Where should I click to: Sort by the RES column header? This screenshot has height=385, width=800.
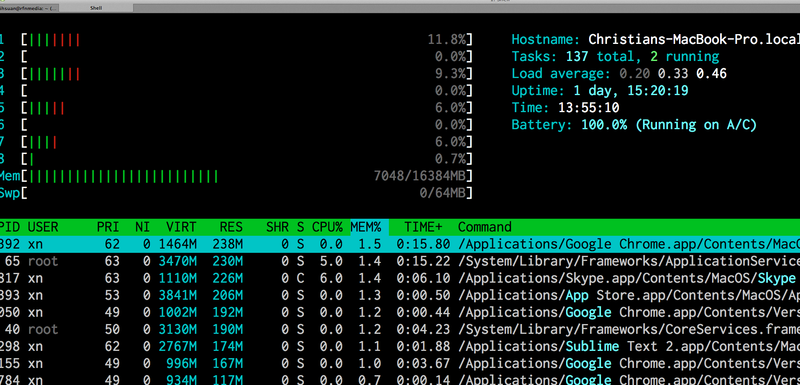click(x=231, y=227)
